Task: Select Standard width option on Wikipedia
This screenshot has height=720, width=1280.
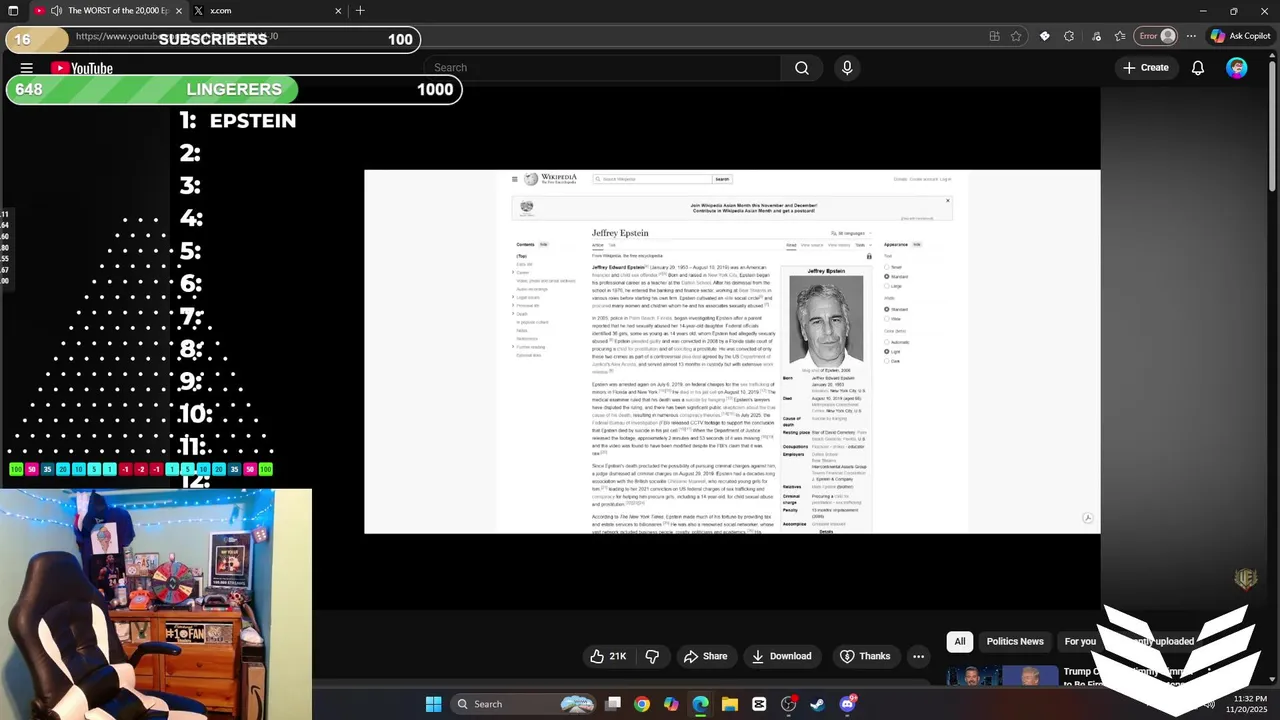Action: [x=887, y=309]
